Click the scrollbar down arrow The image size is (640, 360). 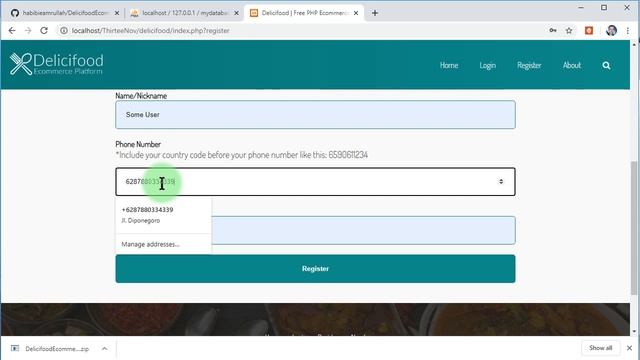click(x=634, y=331)
